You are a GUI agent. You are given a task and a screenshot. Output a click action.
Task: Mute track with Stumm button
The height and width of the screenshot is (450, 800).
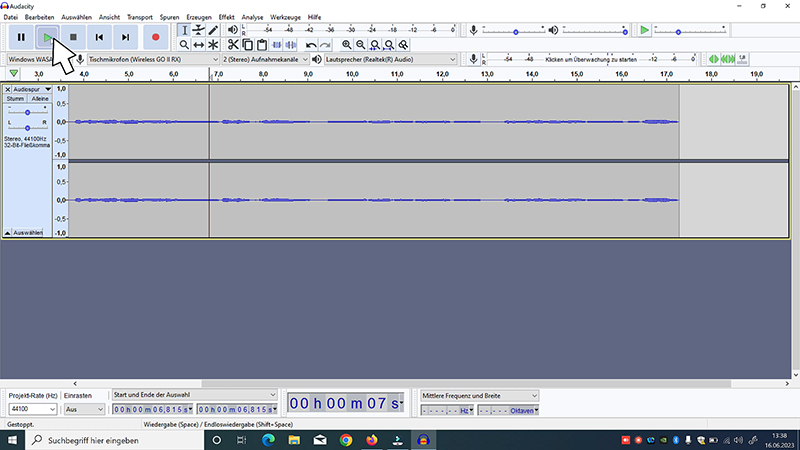coord(15,98)
